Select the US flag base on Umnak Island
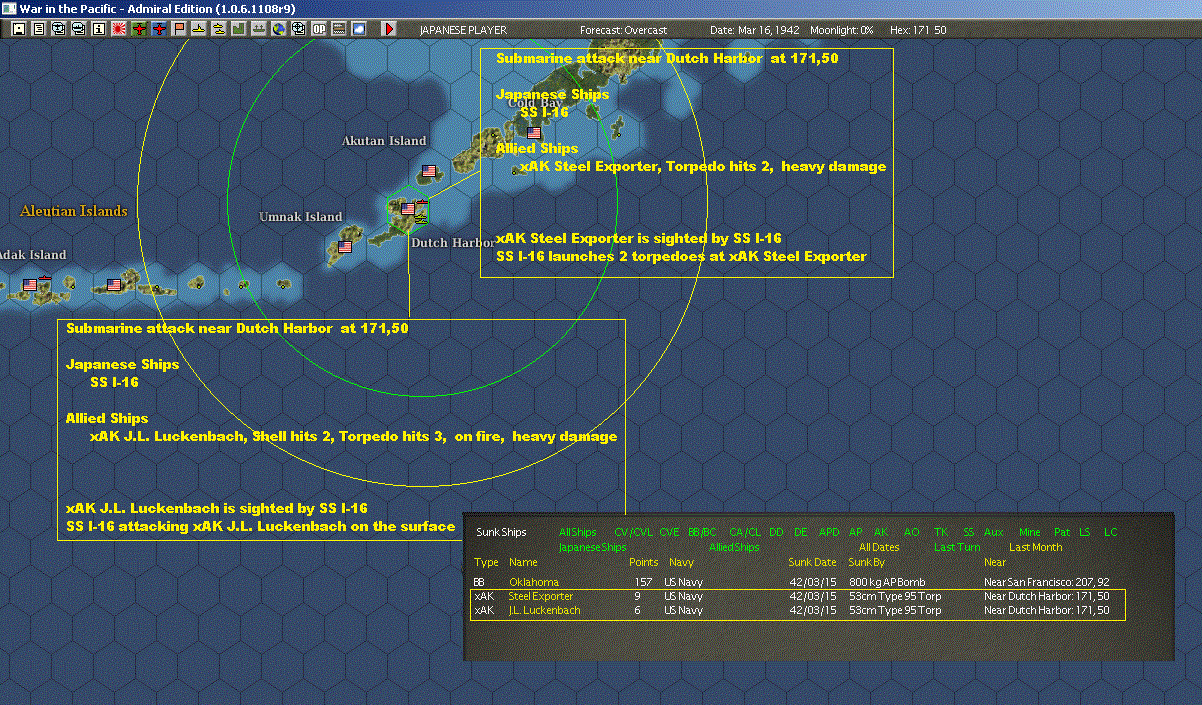This screenshot has width=1202, height=705. click(345, 246)
